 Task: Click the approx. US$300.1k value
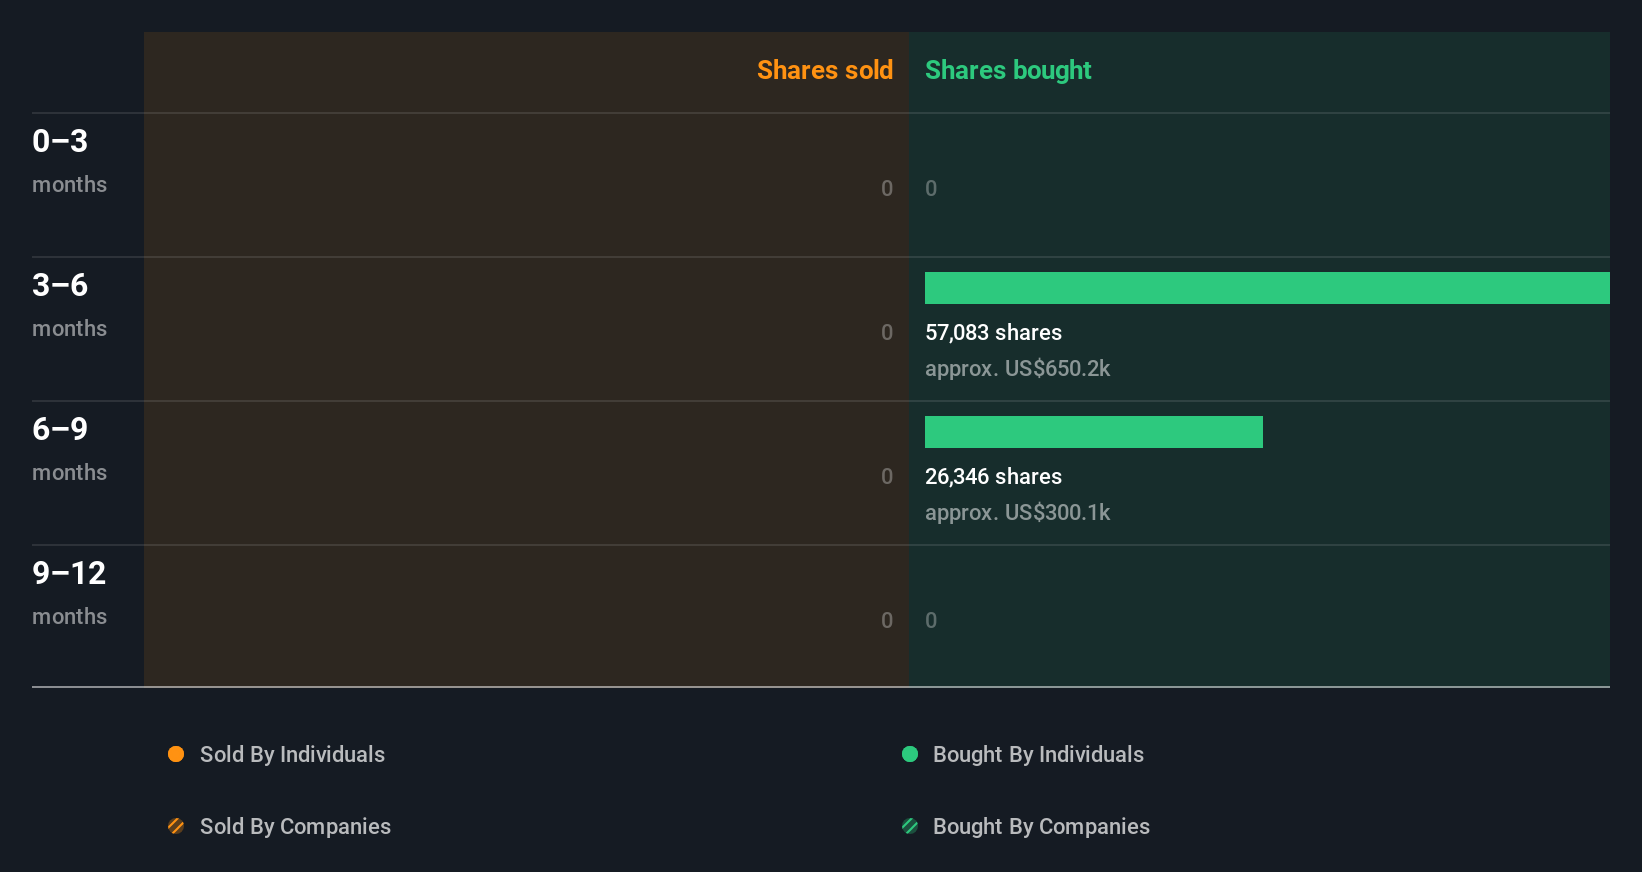1017,512
